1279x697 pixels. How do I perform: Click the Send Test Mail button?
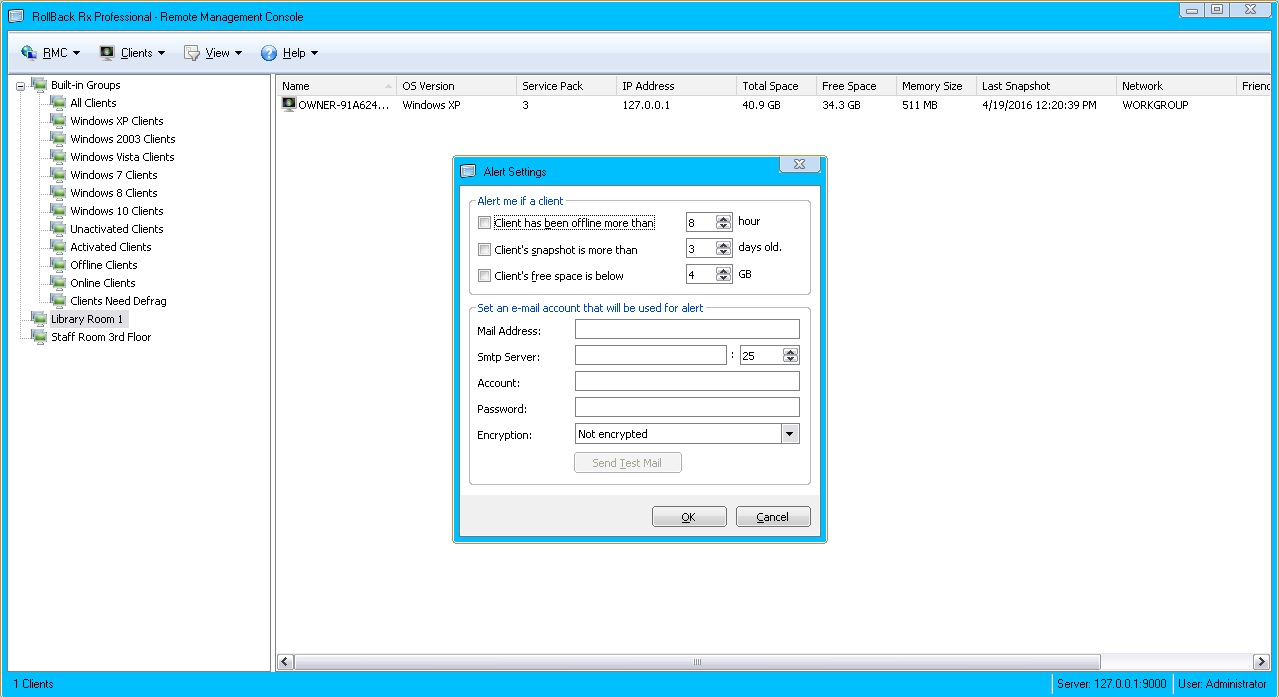tap(628, 463)
